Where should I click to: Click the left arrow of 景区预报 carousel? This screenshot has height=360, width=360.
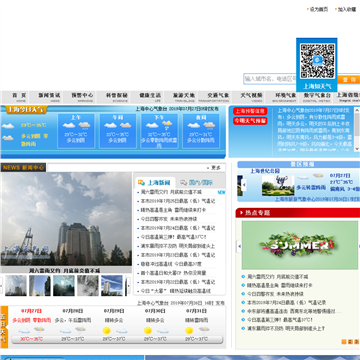(244, 185)
